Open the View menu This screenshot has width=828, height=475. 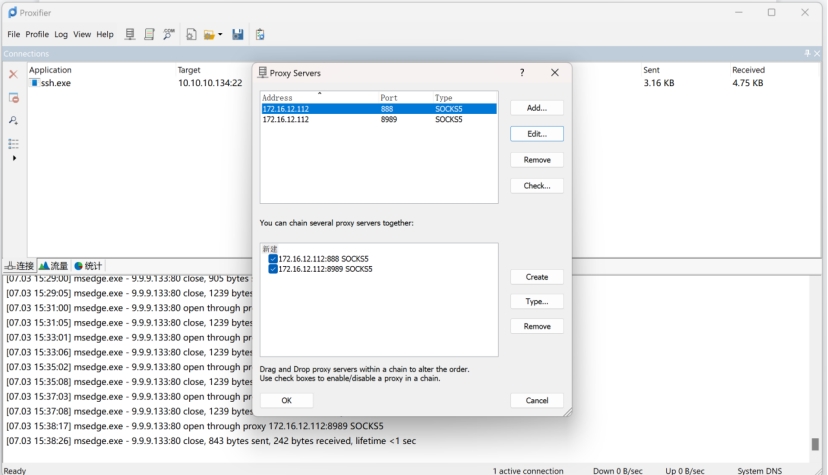pyautogui.click(x=82, y=34)
